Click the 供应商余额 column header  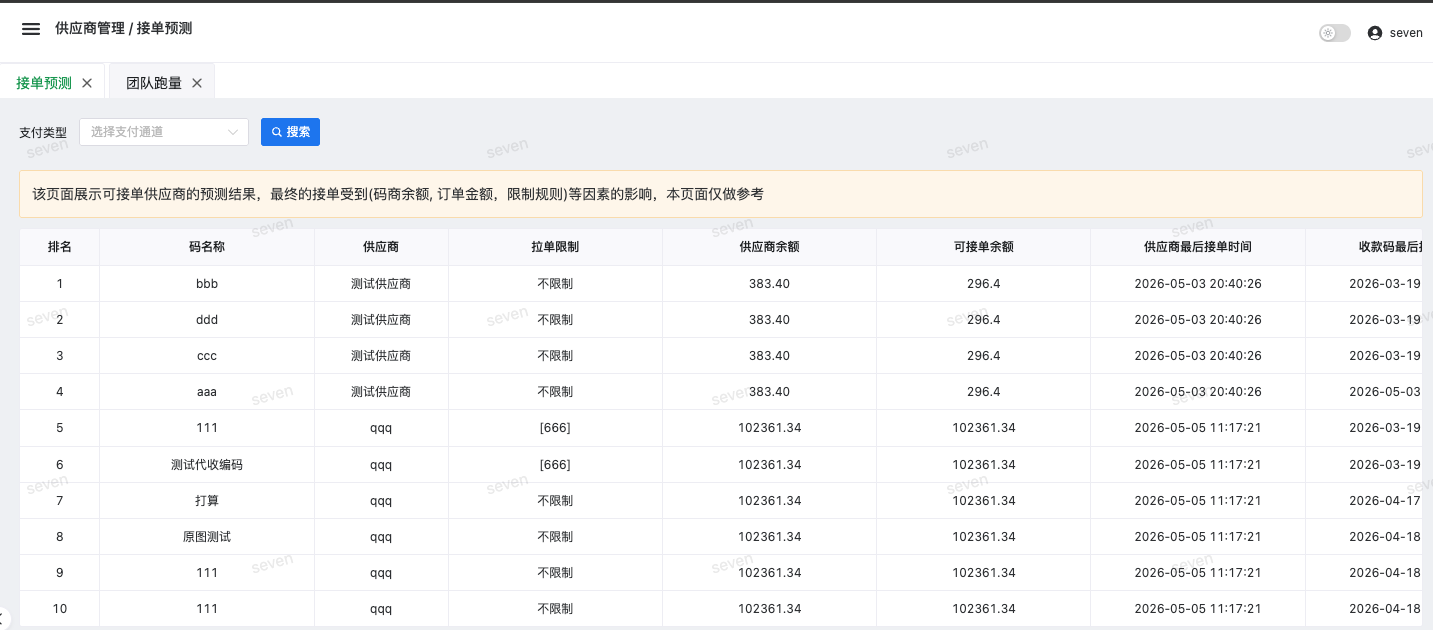coord(769,247)
